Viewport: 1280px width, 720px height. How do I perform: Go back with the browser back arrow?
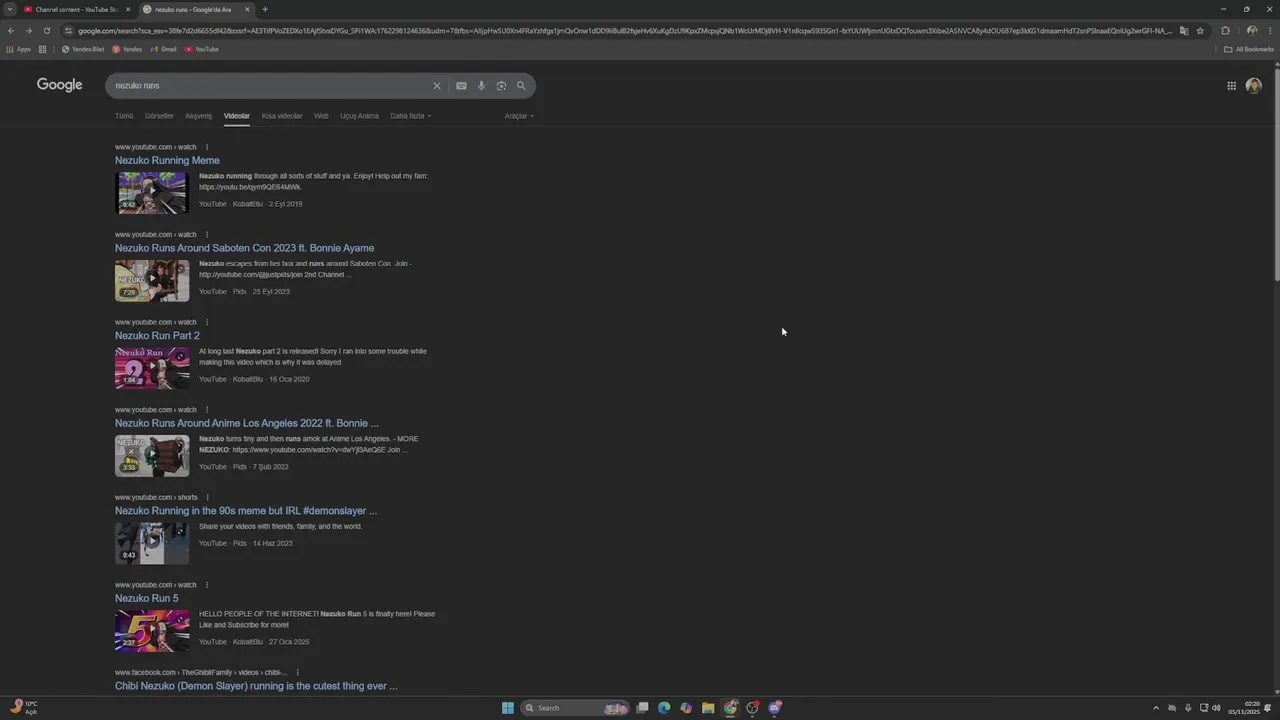pyautogui.click(x=11, y=31)
